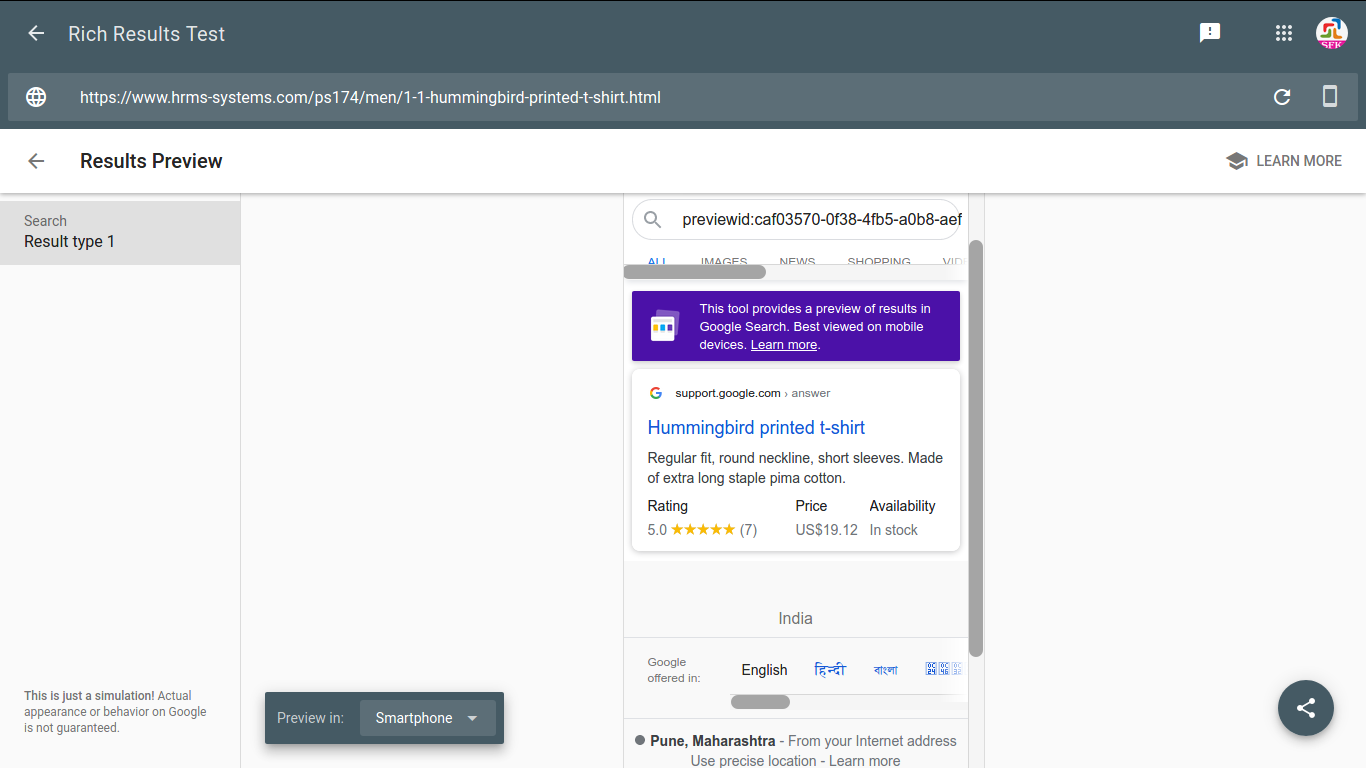Screen dimensions: 1366x768
Task: Switch to the NEWS tab in preview
Action: [x=797, y=262]
